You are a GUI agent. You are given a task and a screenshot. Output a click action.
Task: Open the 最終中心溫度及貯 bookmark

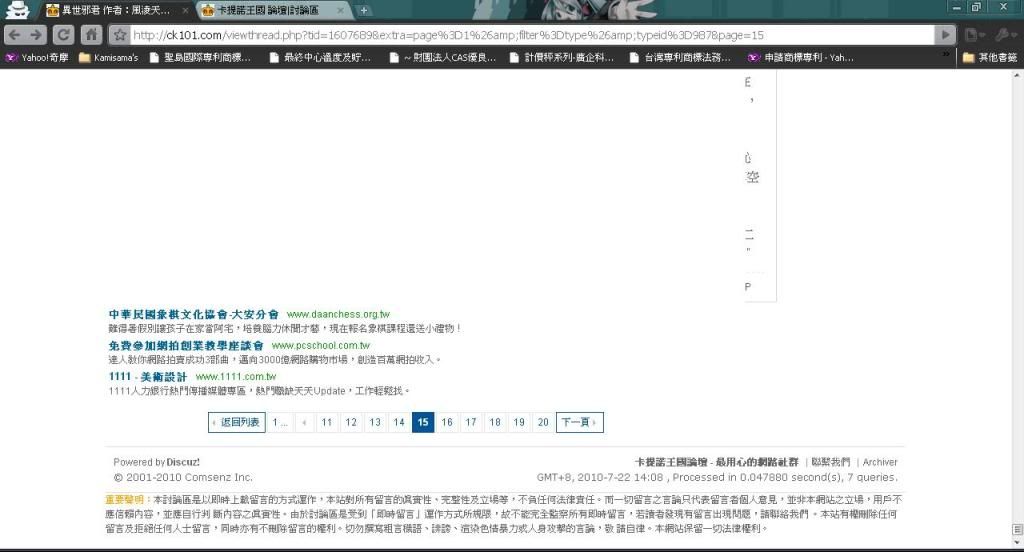321,57
